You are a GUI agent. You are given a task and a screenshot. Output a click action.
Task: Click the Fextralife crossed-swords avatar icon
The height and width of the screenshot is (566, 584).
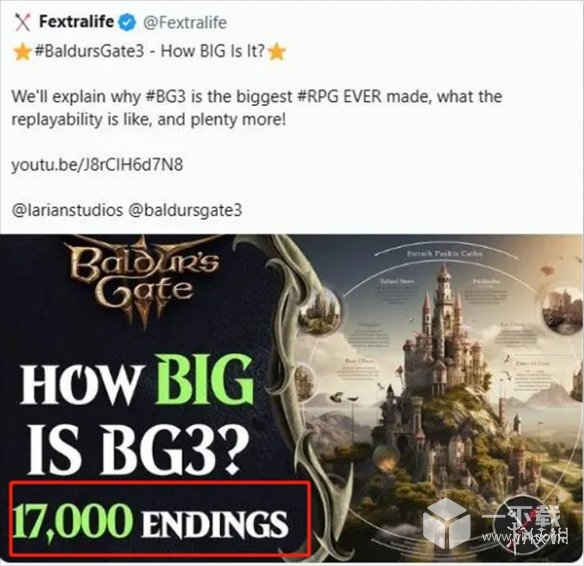tap(22, 22)
